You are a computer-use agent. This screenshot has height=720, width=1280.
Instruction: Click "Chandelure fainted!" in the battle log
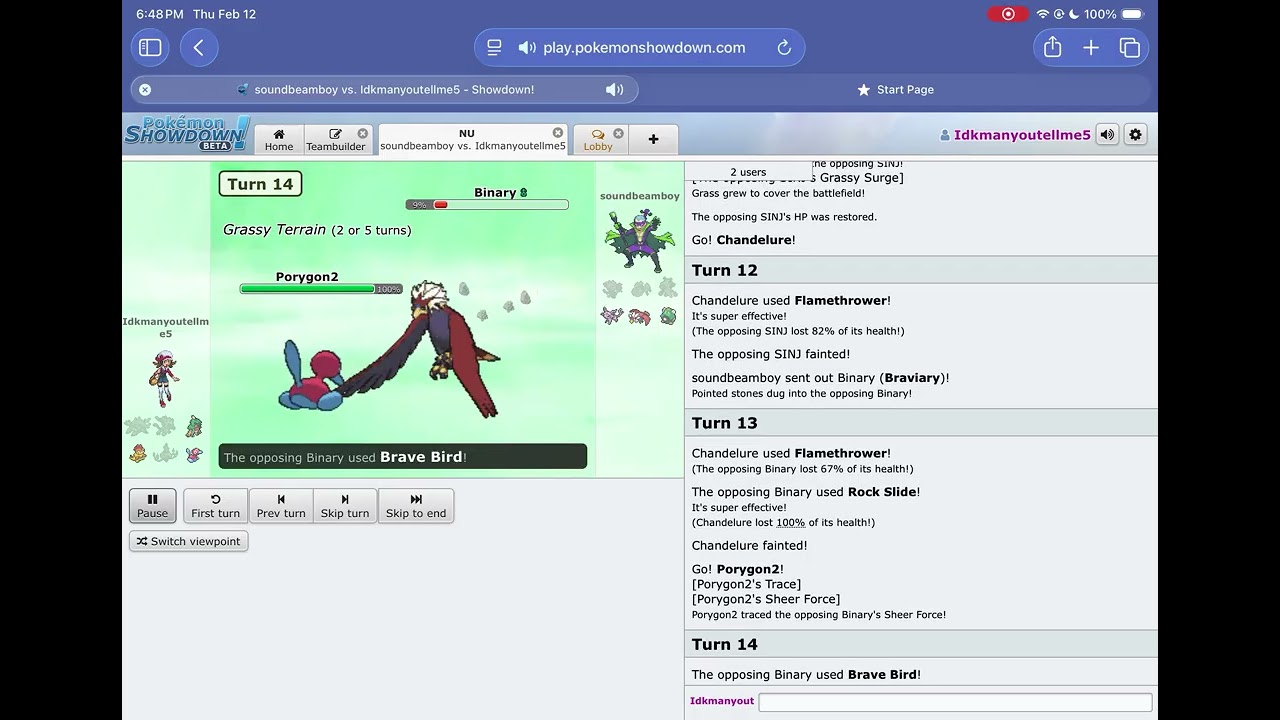tap(749, 545)
